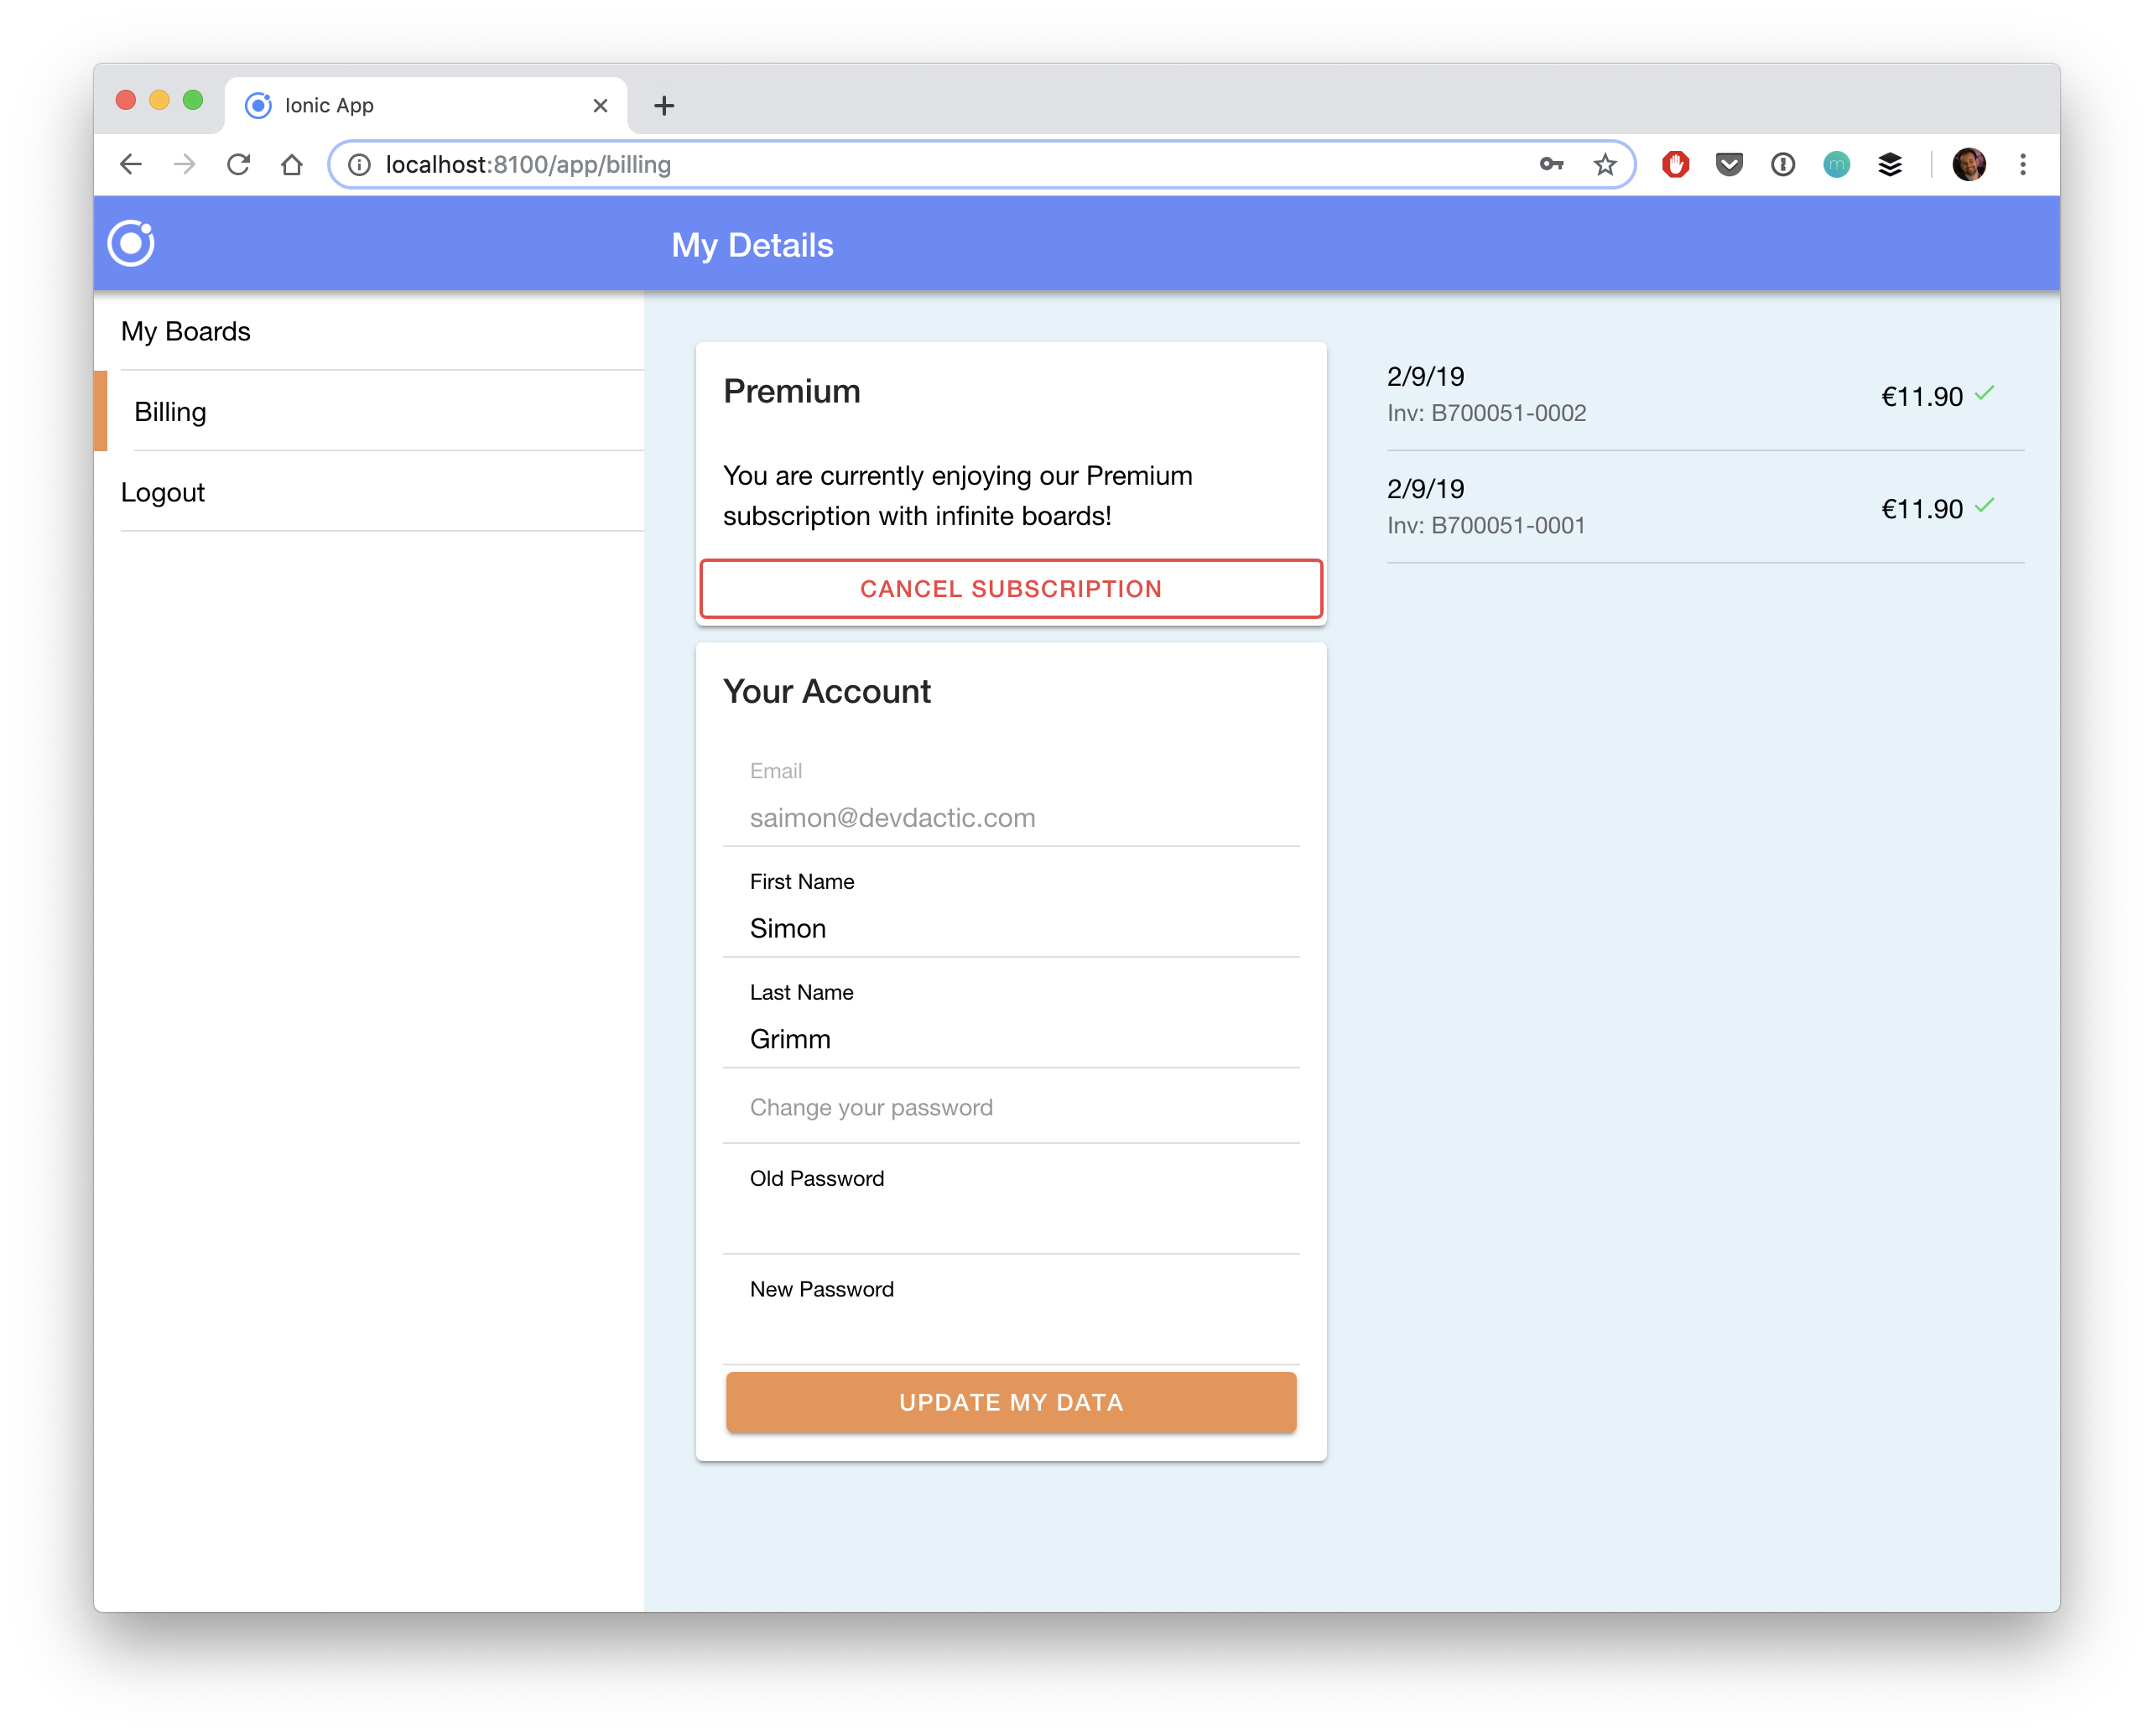Screen dimensions: 2154x1736
Task: Click the browser forward arrow
Action: (x=184, y=165)
